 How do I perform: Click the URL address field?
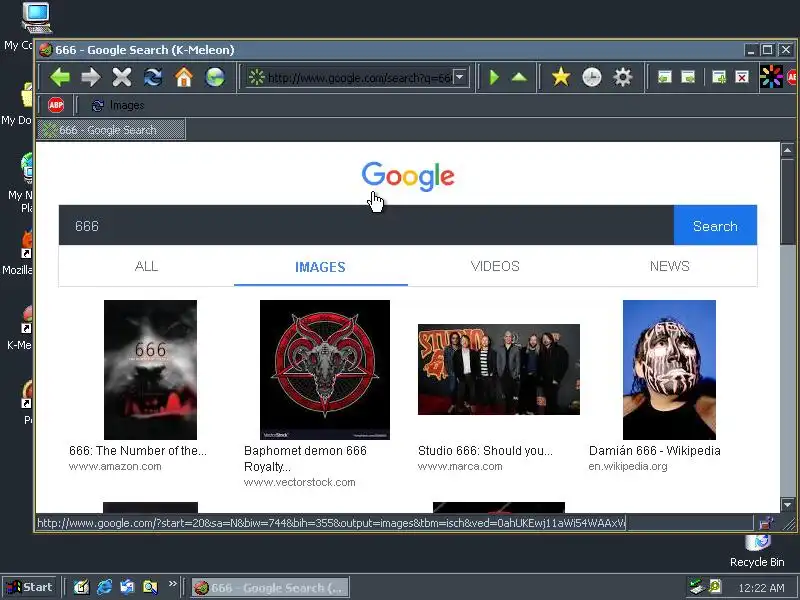click(x=358, y=78)
